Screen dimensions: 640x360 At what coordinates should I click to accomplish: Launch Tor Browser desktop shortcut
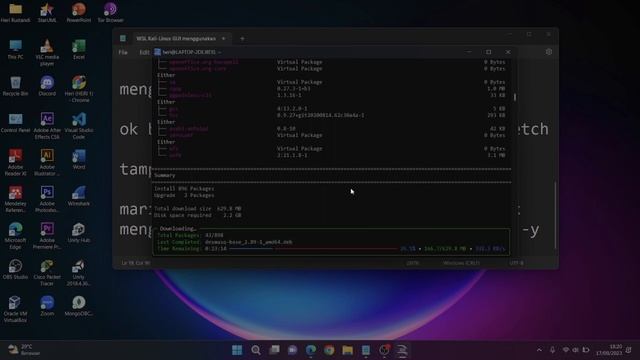click(x=110, y=13)
